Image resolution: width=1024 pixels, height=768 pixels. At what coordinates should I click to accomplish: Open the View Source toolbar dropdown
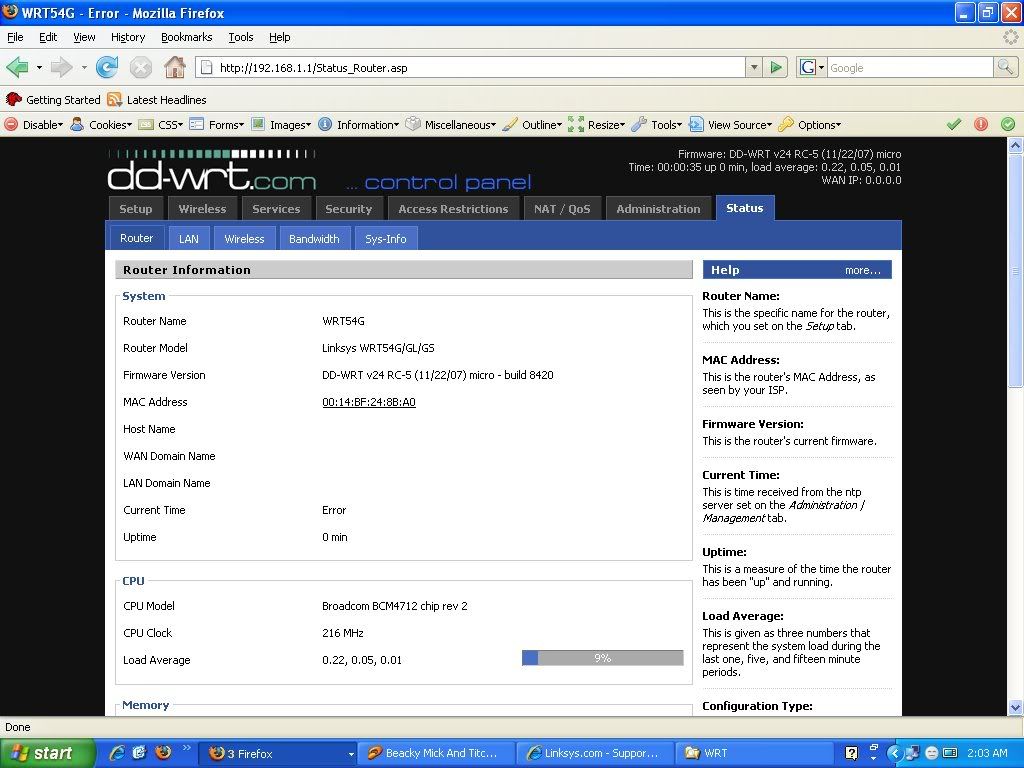(731, 125)
